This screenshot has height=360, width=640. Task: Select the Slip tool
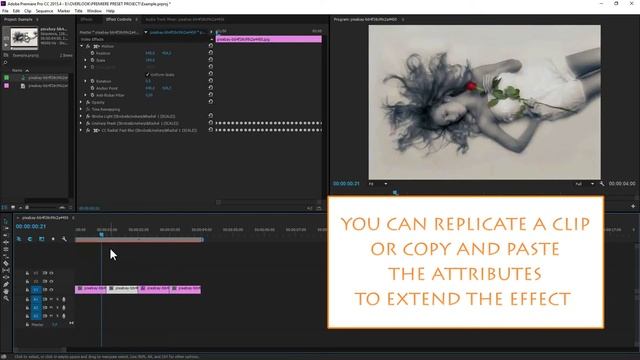[x=6, y=270]
